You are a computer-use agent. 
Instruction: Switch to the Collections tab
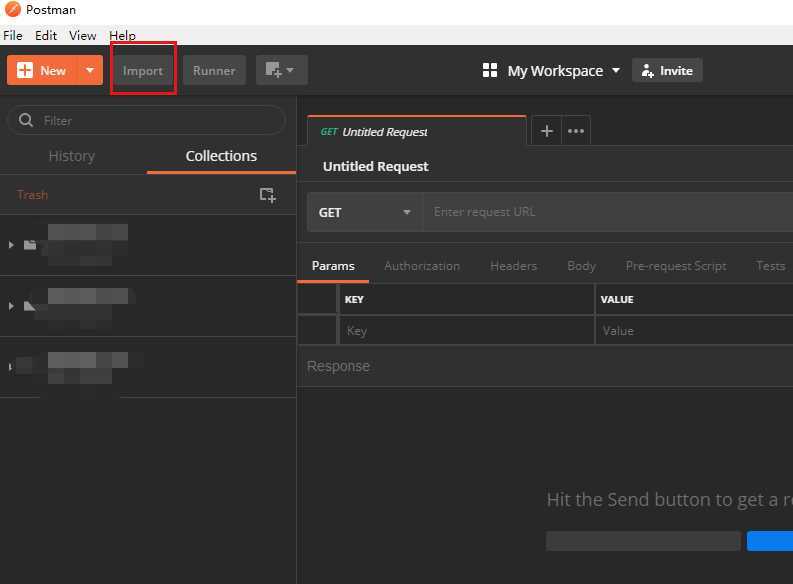221,156
